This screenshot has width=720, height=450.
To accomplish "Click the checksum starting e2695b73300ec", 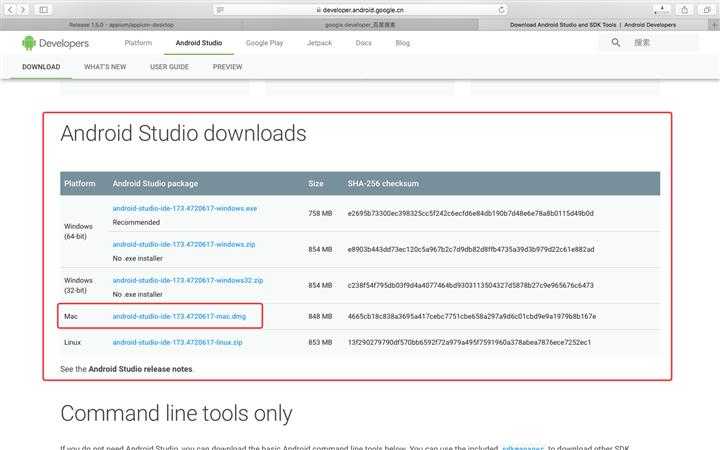I will coord(470,213).
